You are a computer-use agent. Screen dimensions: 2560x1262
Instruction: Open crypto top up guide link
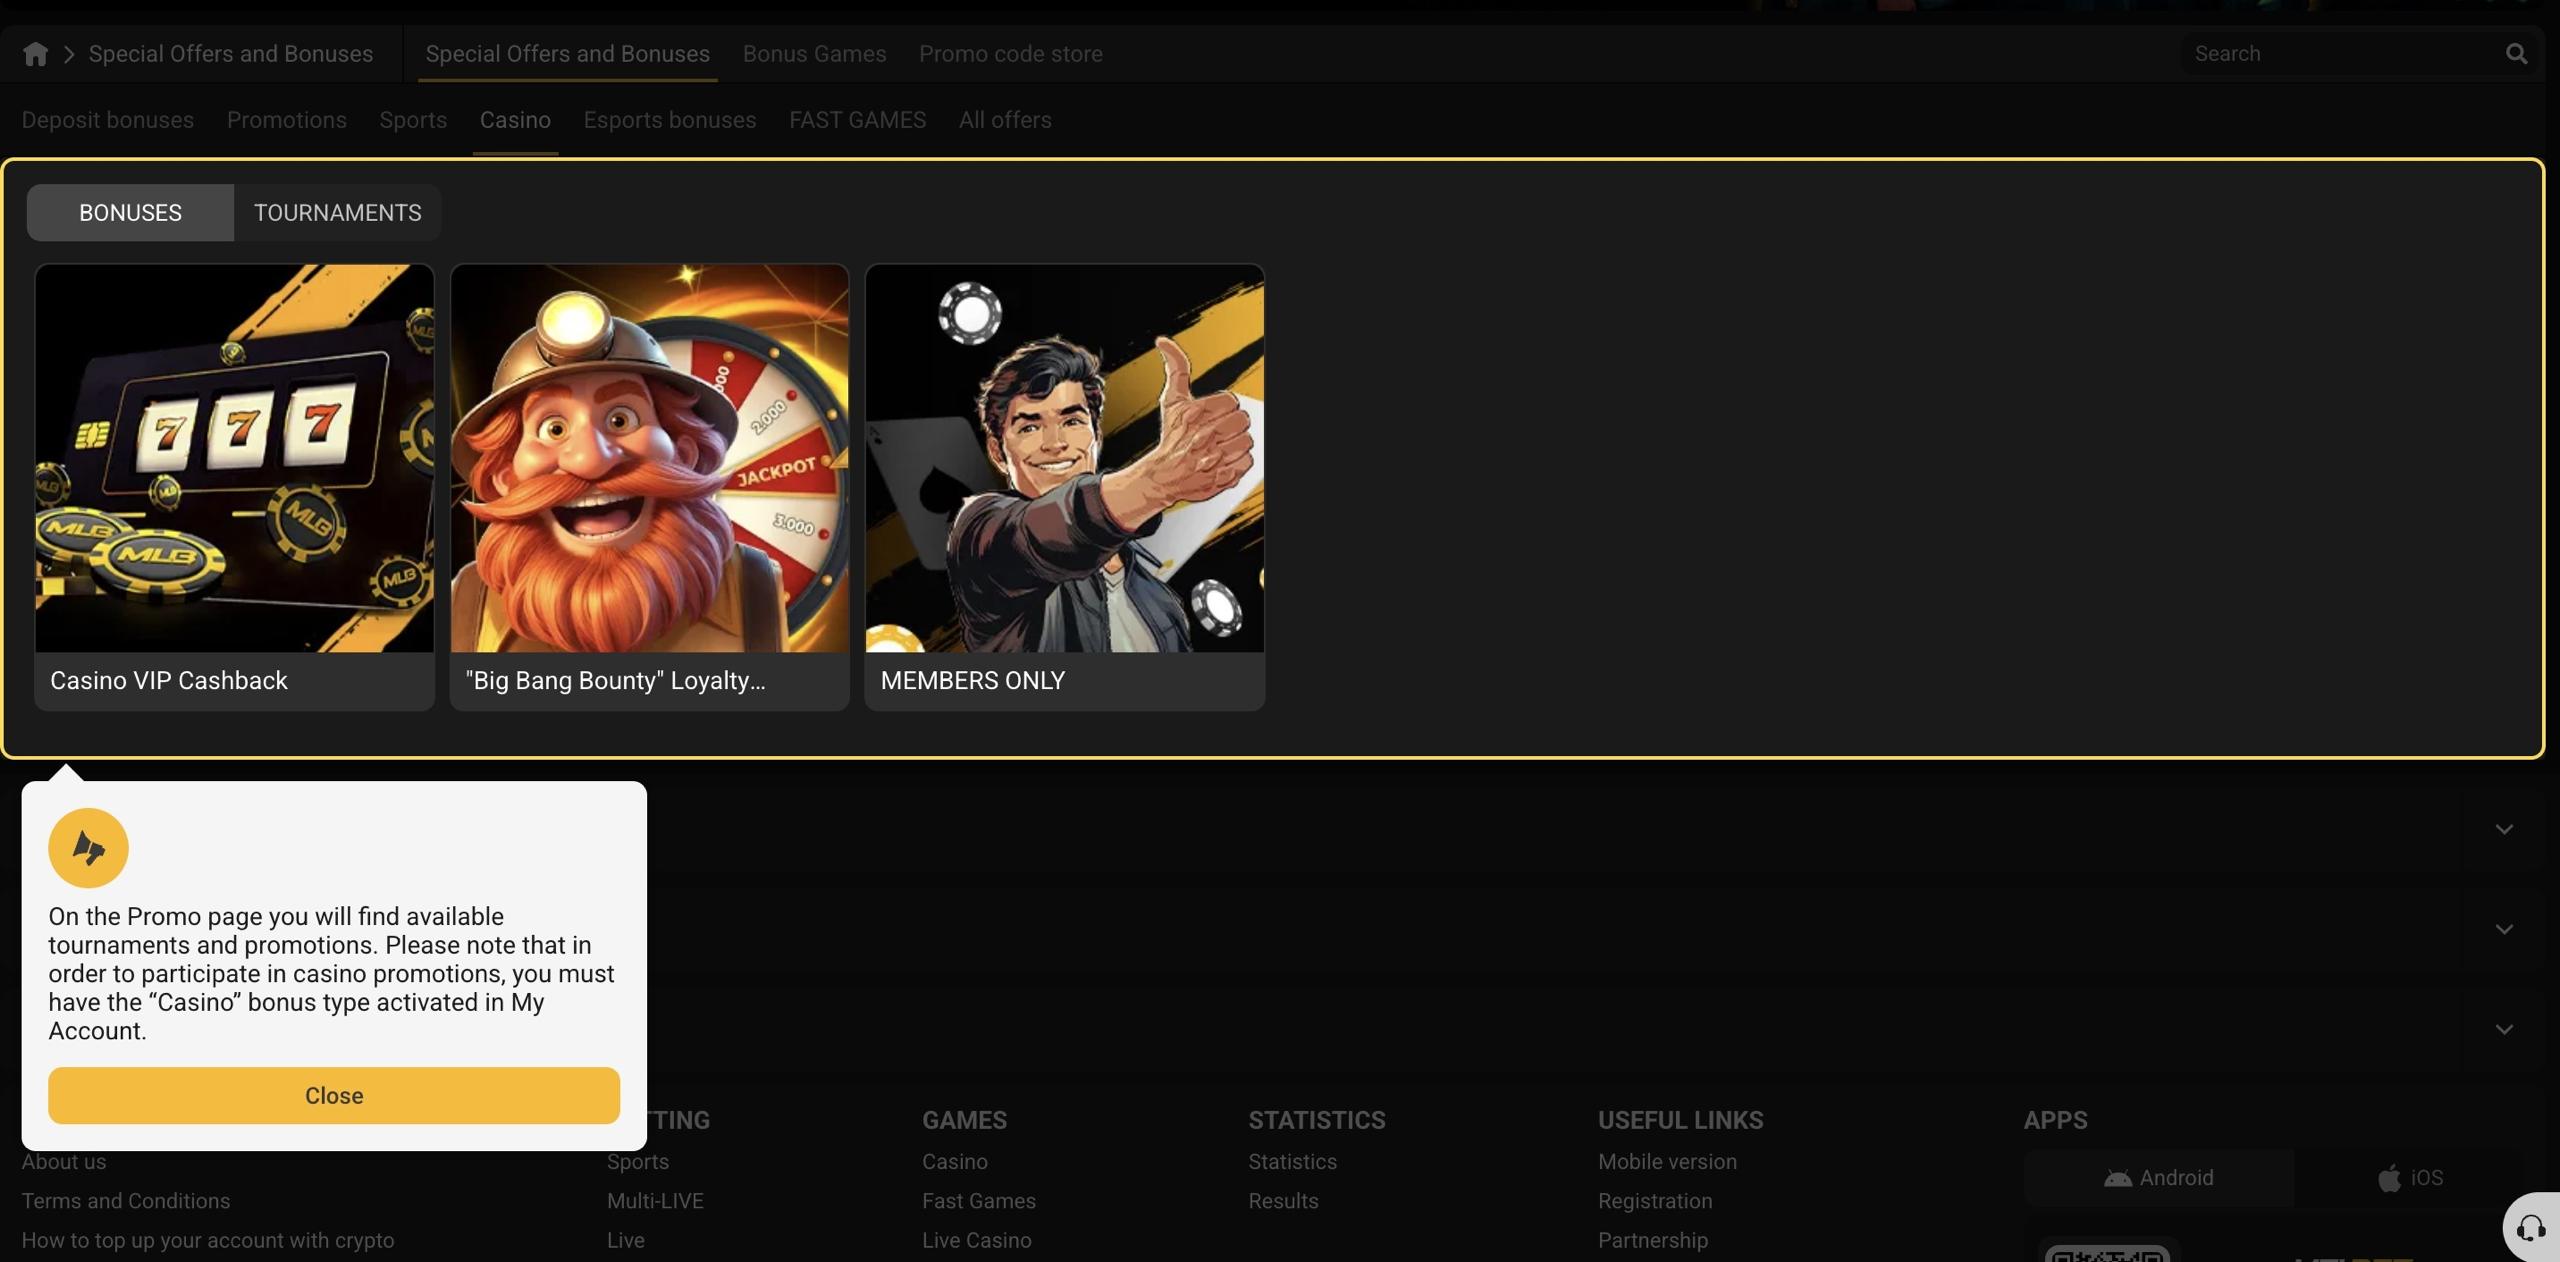tap(208, 1240)
